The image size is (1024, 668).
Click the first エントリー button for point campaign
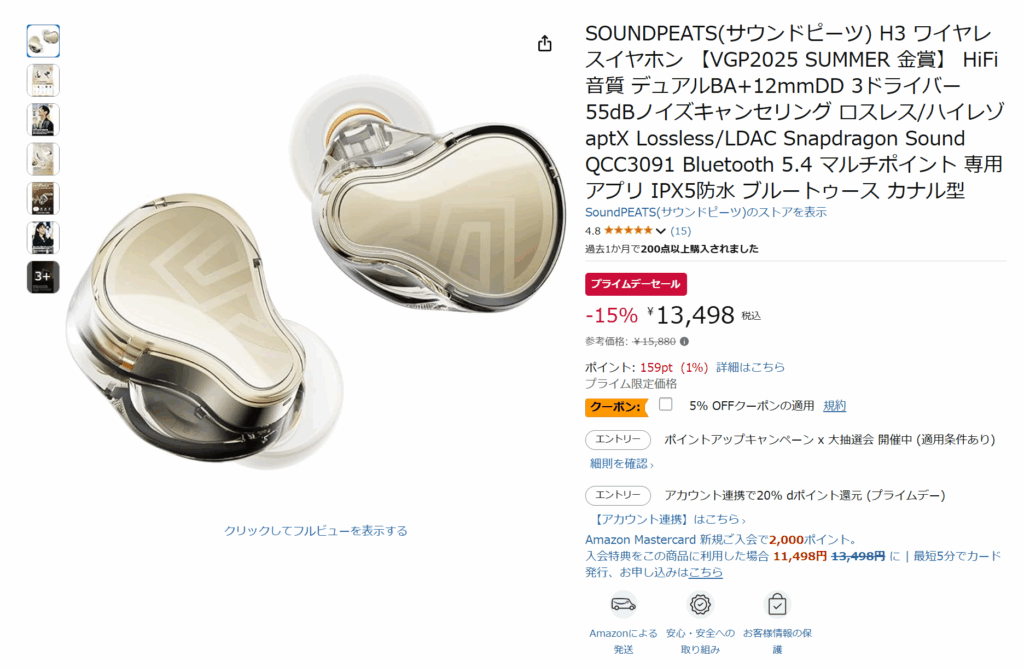(x=618, y=439)
